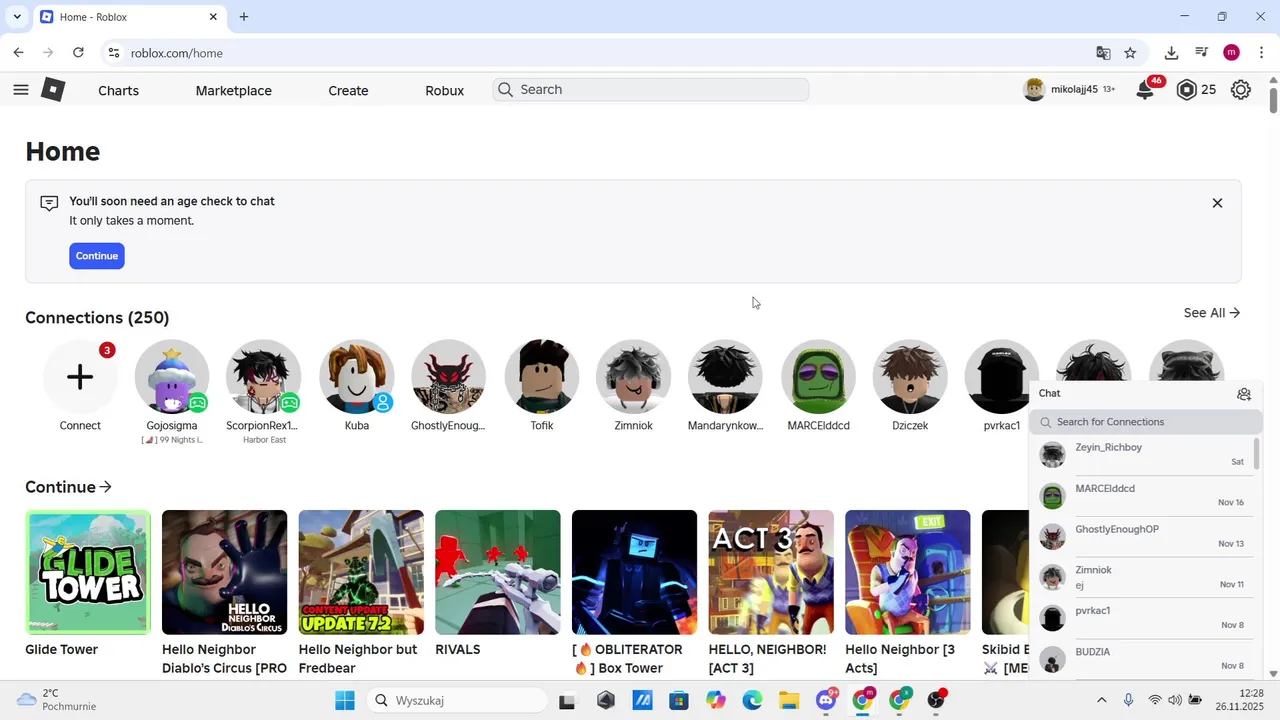Click the Chrome profile avatar
Screen dimensions: 1280x720
(x=1232, y=53)
